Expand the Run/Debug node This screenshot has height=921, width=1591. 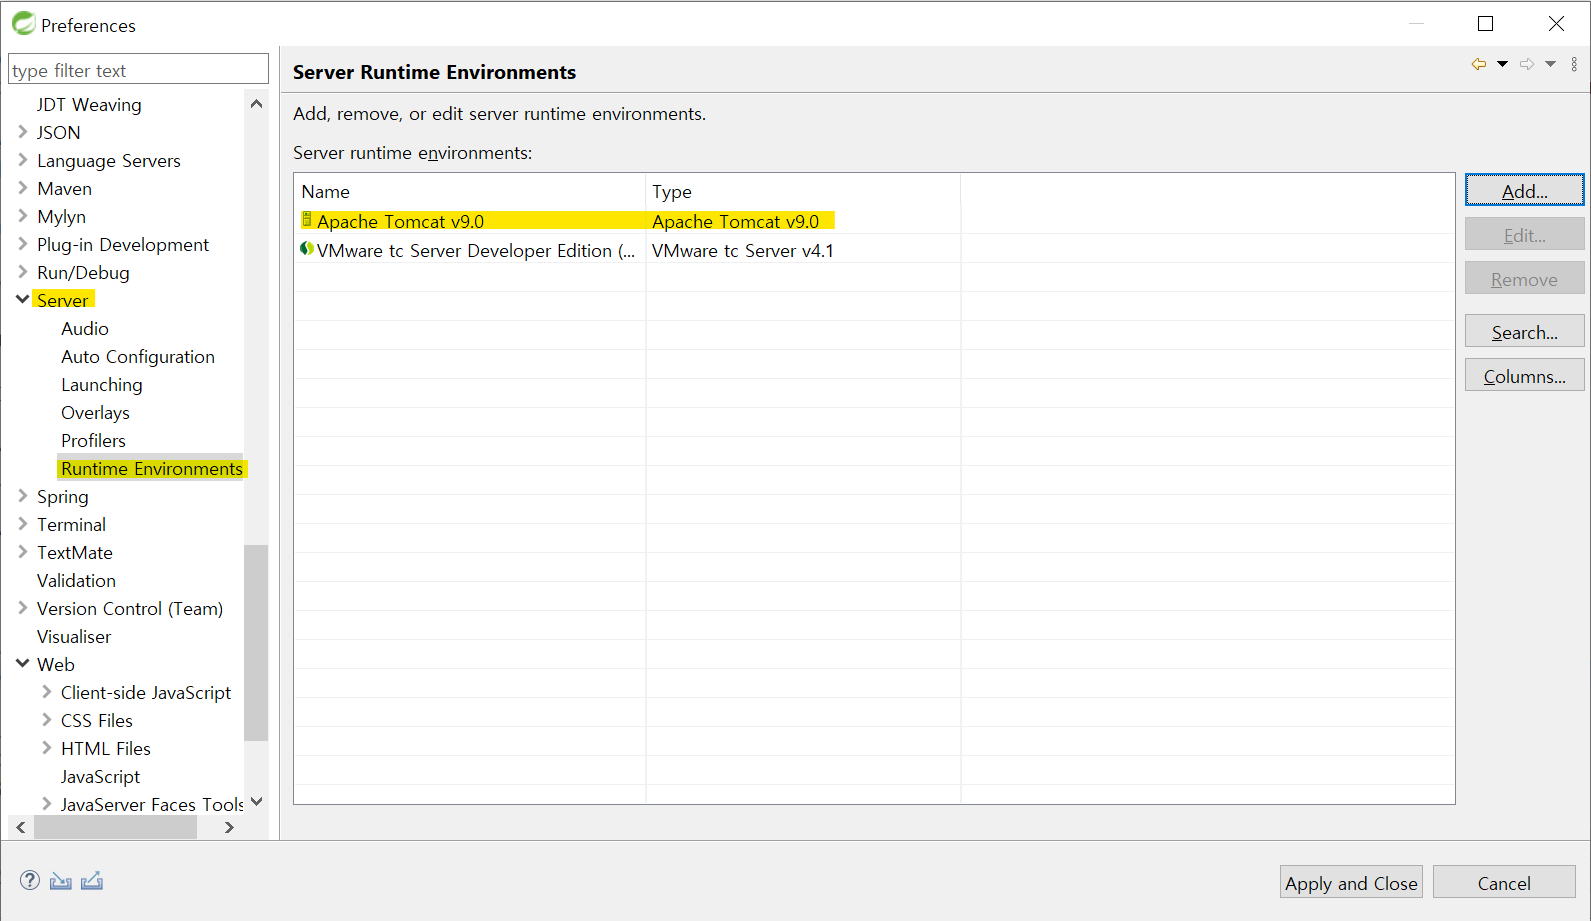click(22, 271)
